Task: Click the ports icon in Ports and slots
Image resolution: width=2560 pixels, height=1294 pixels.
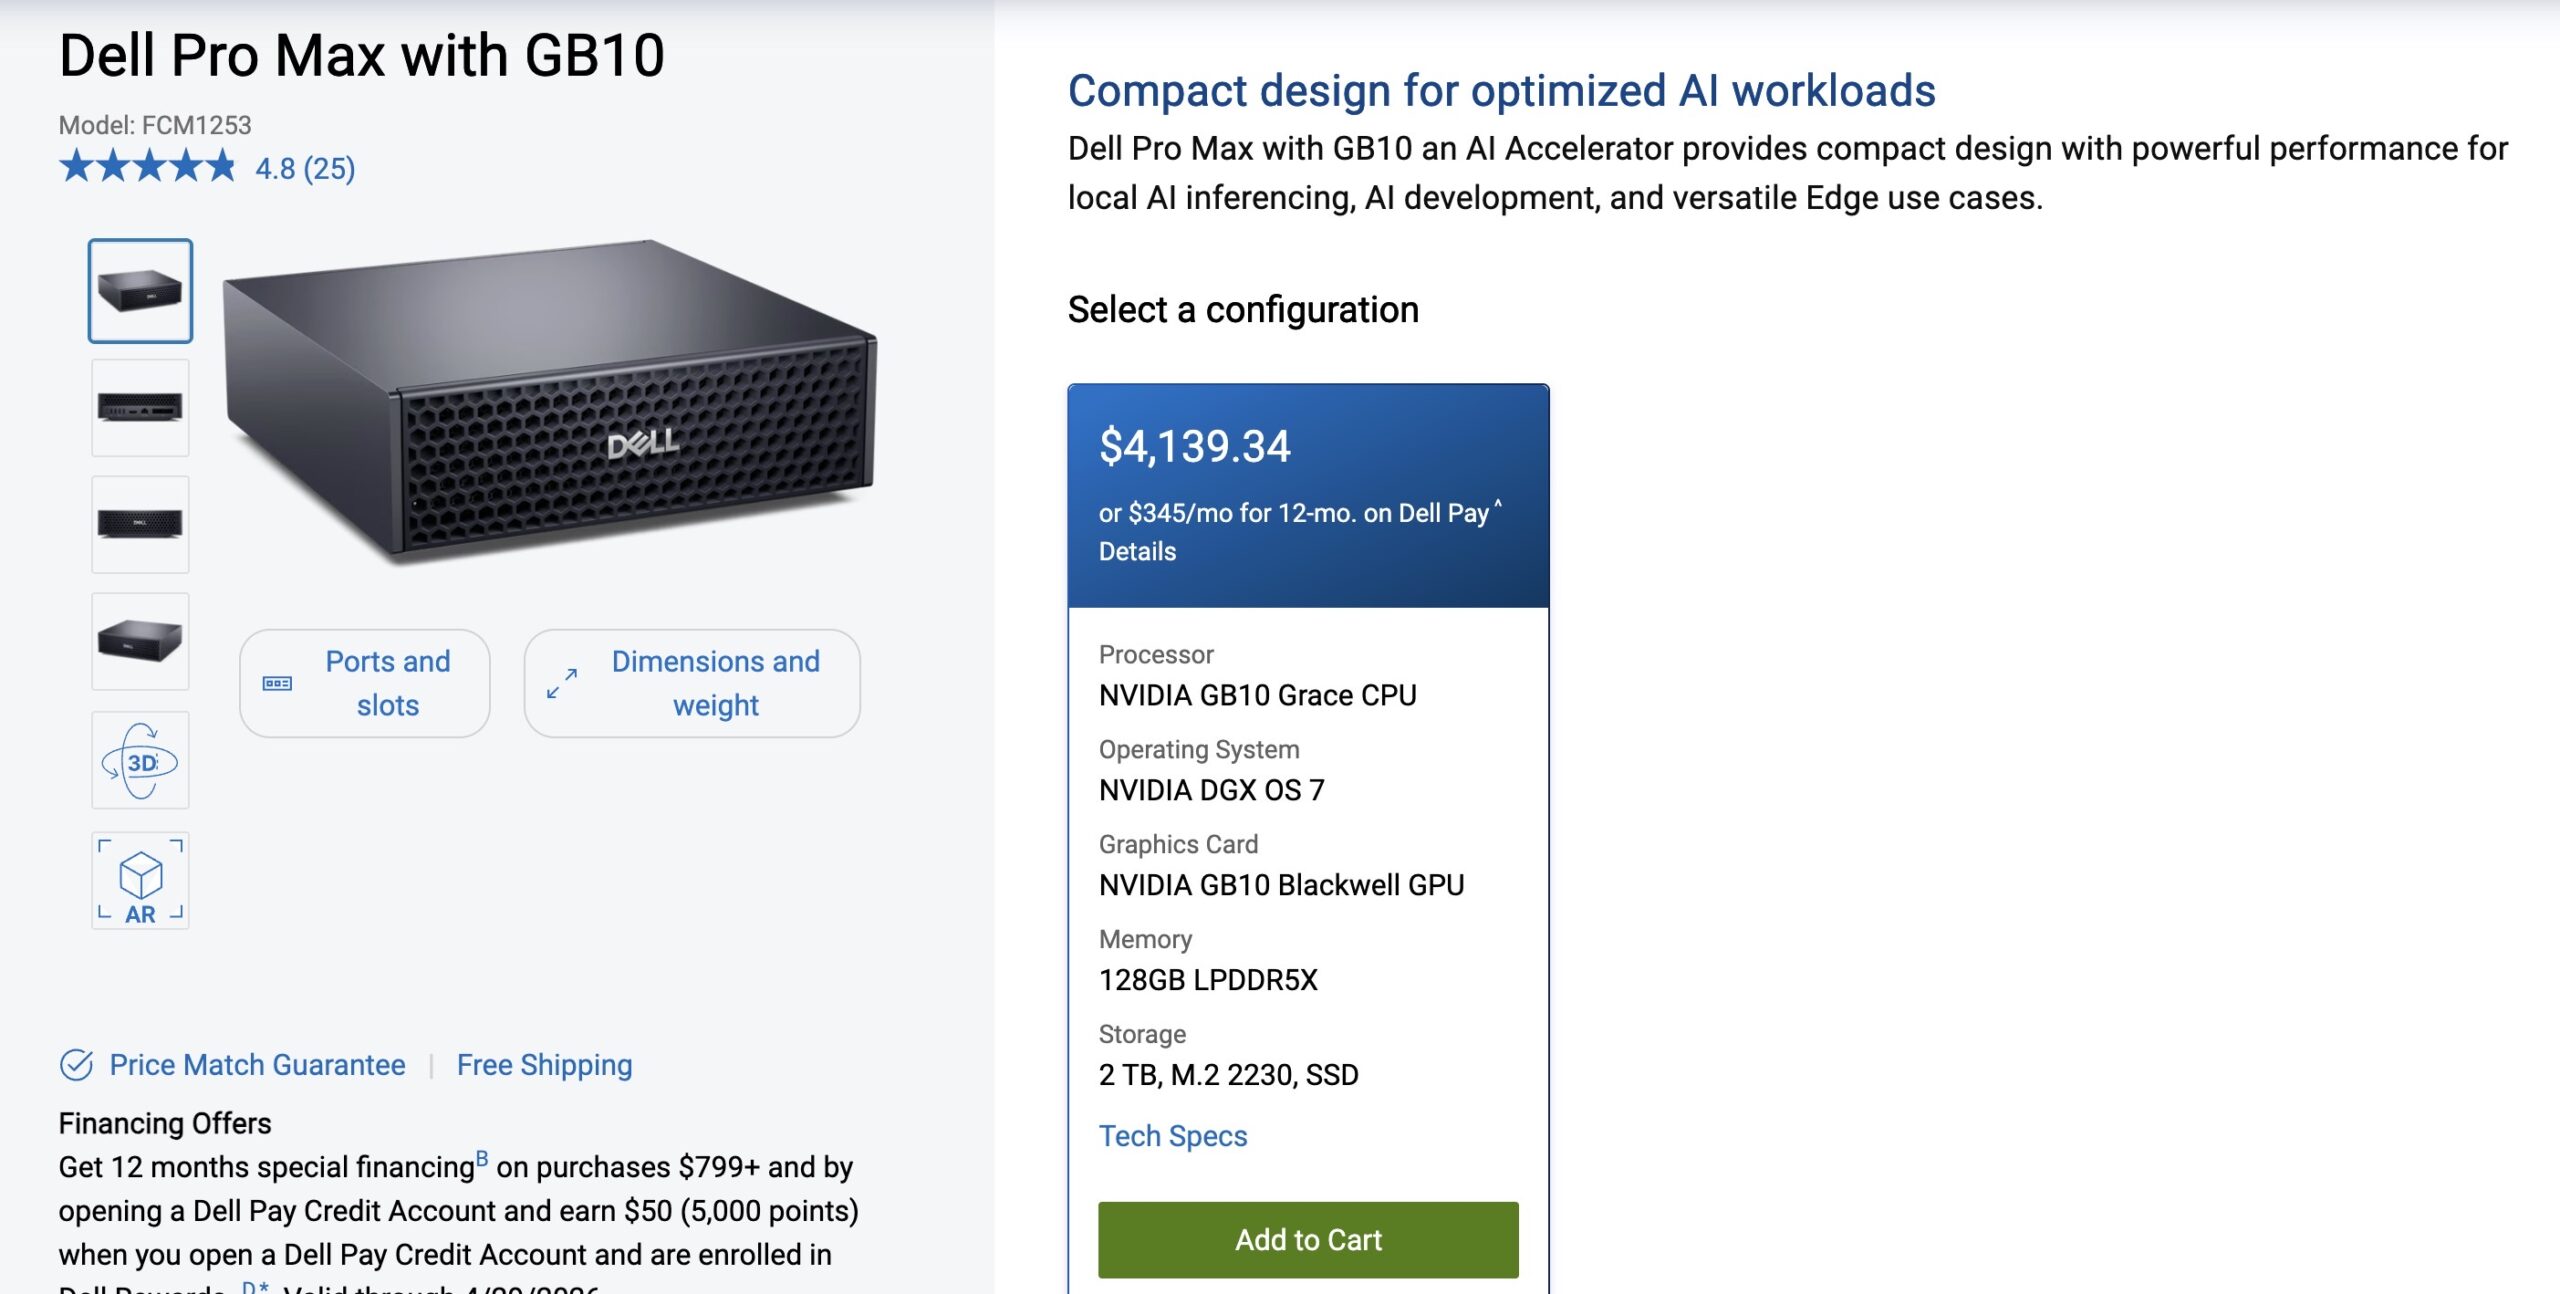Action: 277,684
